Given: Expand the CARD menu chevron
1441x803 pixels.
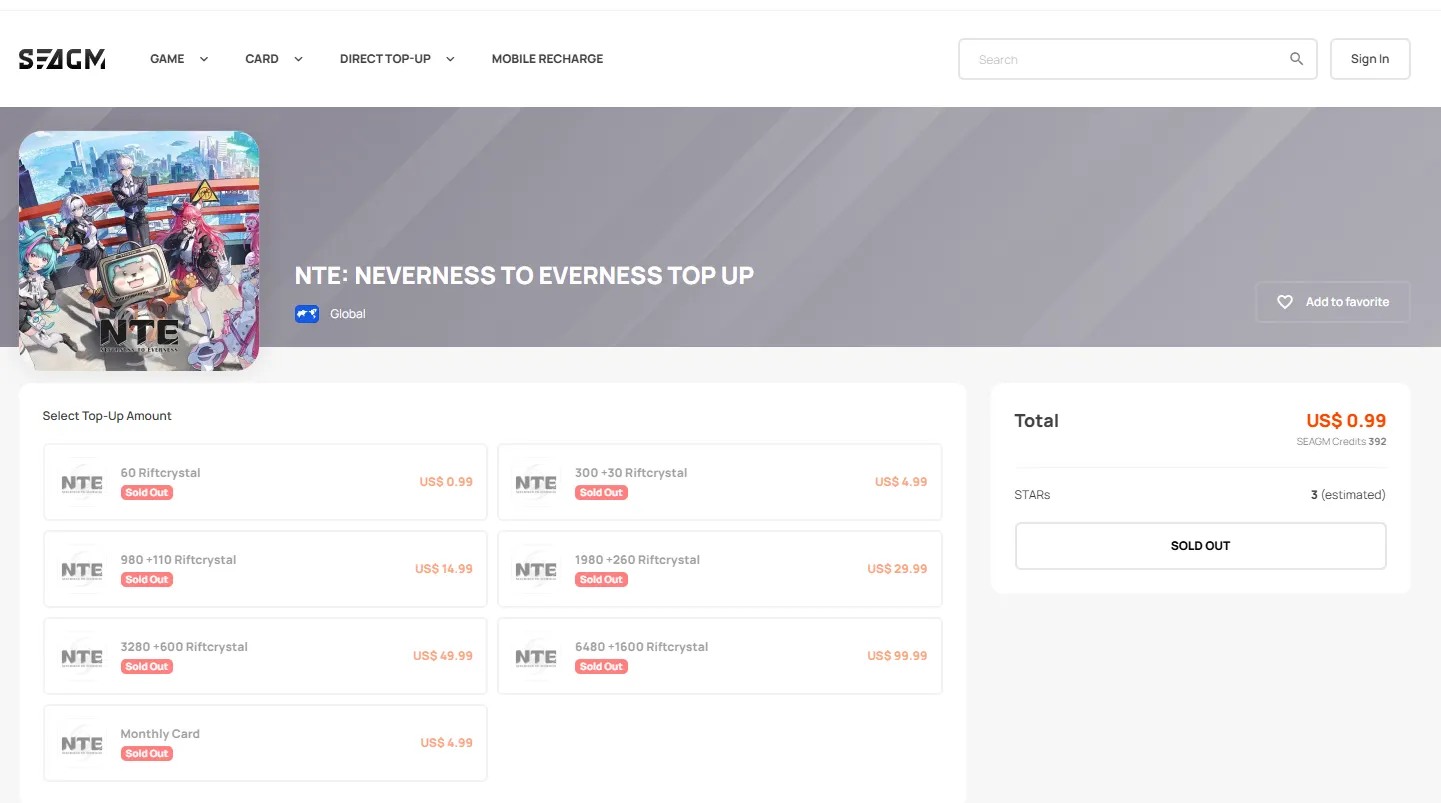Looking at the screenshot, I should [x=298, y=59].
